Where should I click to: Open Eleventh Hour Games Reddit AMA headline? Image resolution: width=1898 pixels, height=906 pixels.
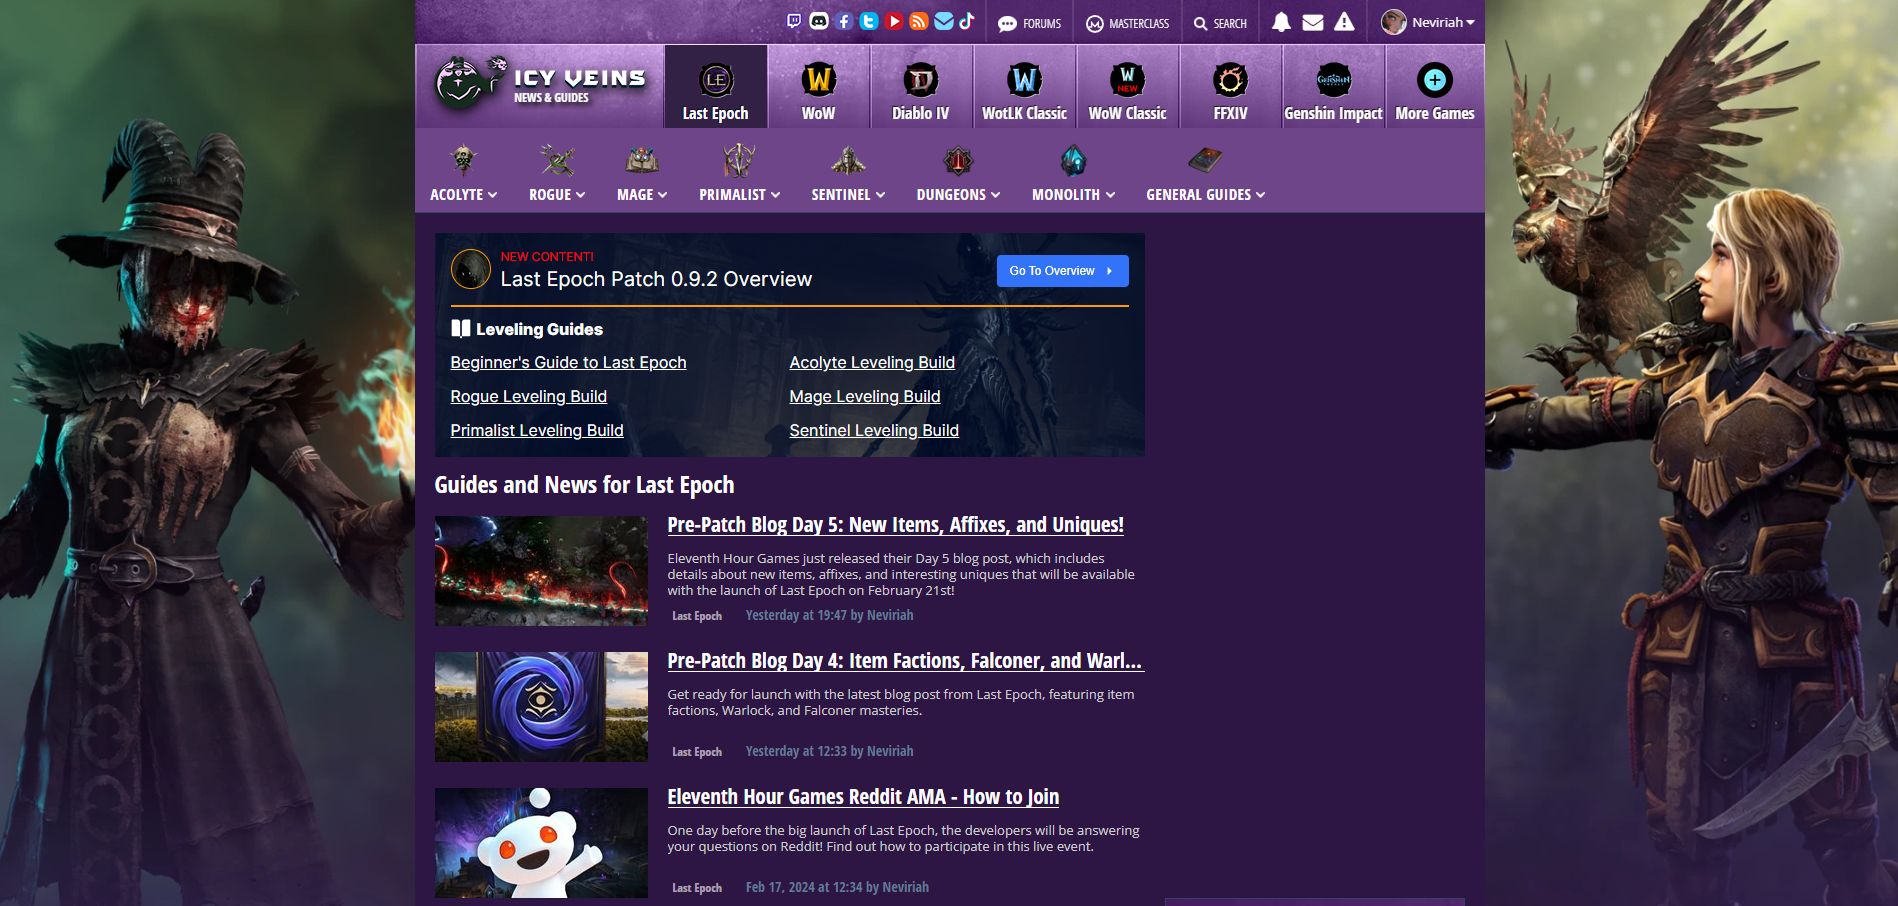(863, 797)
